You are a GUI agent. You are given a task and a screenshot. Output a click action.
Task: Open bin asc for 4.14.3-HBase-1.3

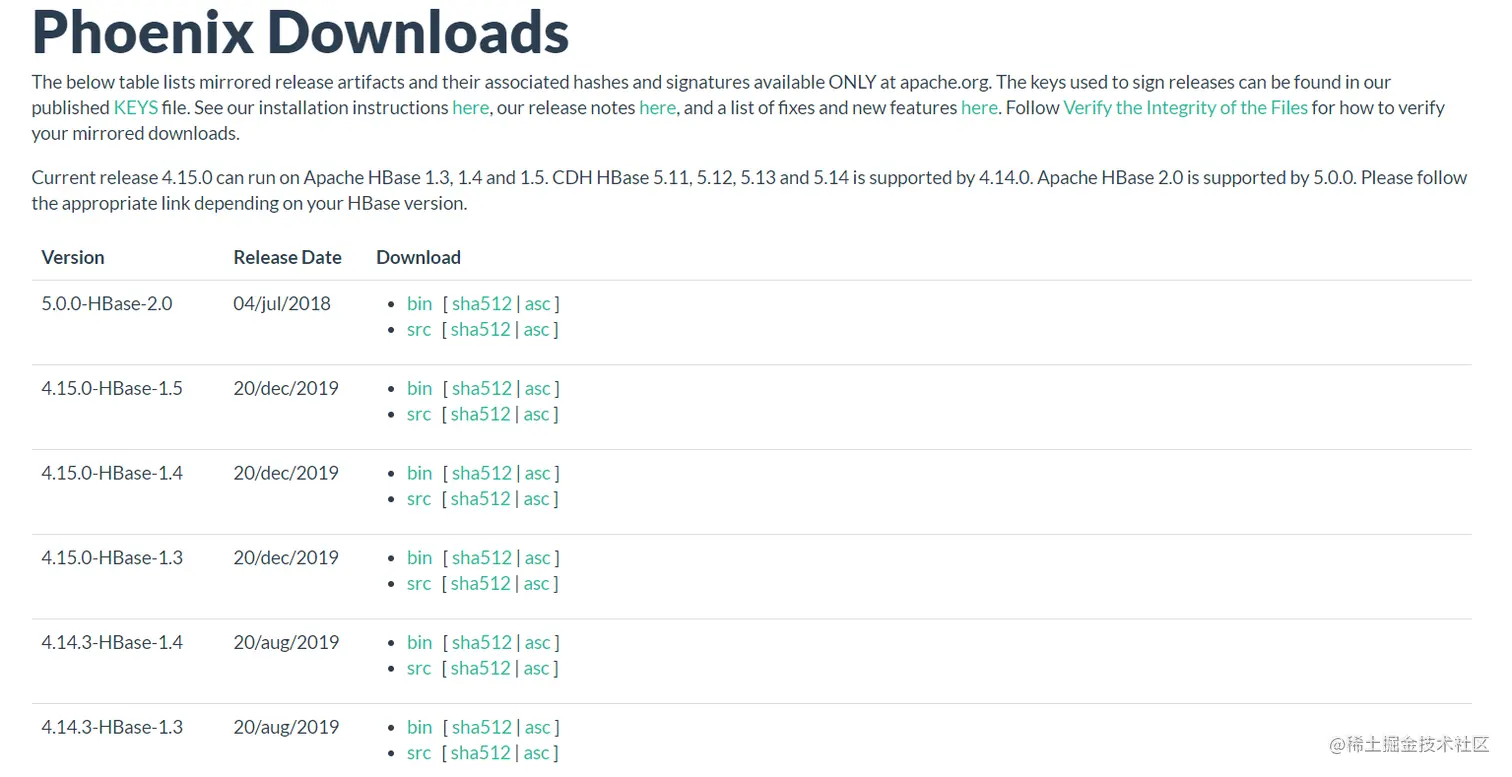[537, 728]
